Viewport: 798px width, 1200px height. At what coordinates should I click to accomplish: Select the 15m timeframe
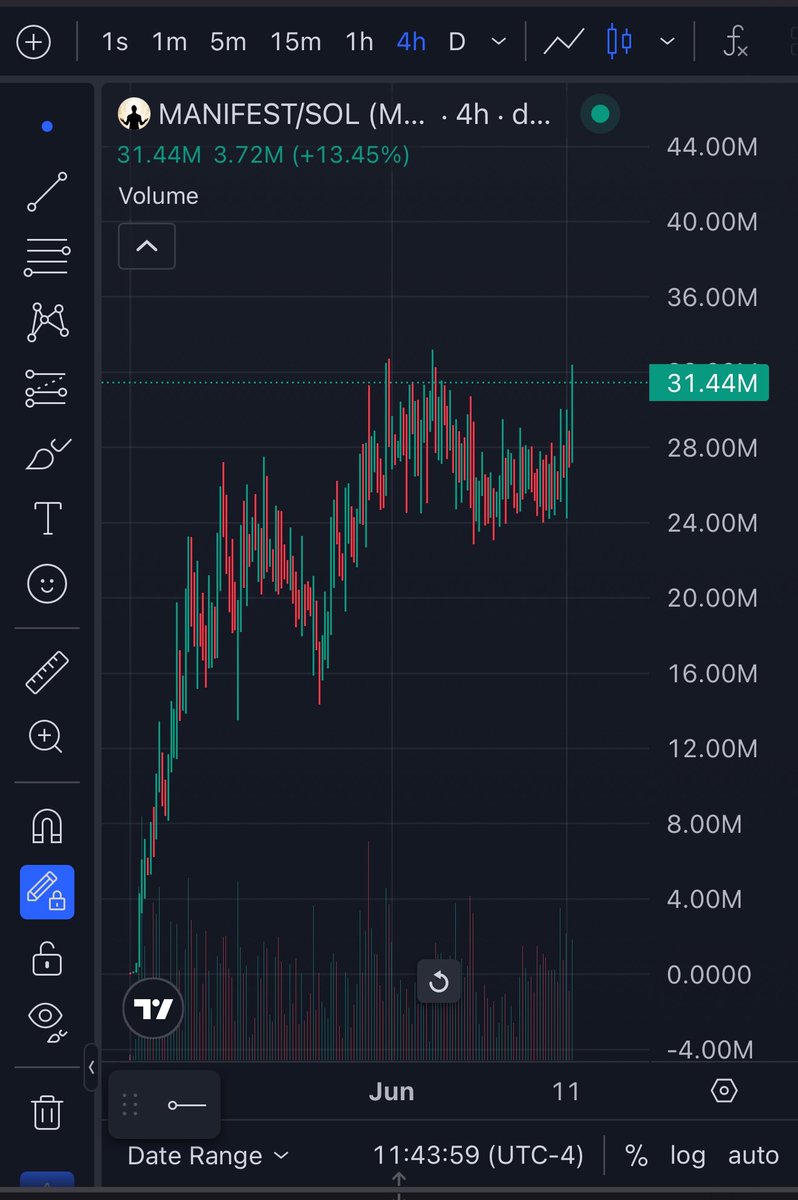(296, 42)
